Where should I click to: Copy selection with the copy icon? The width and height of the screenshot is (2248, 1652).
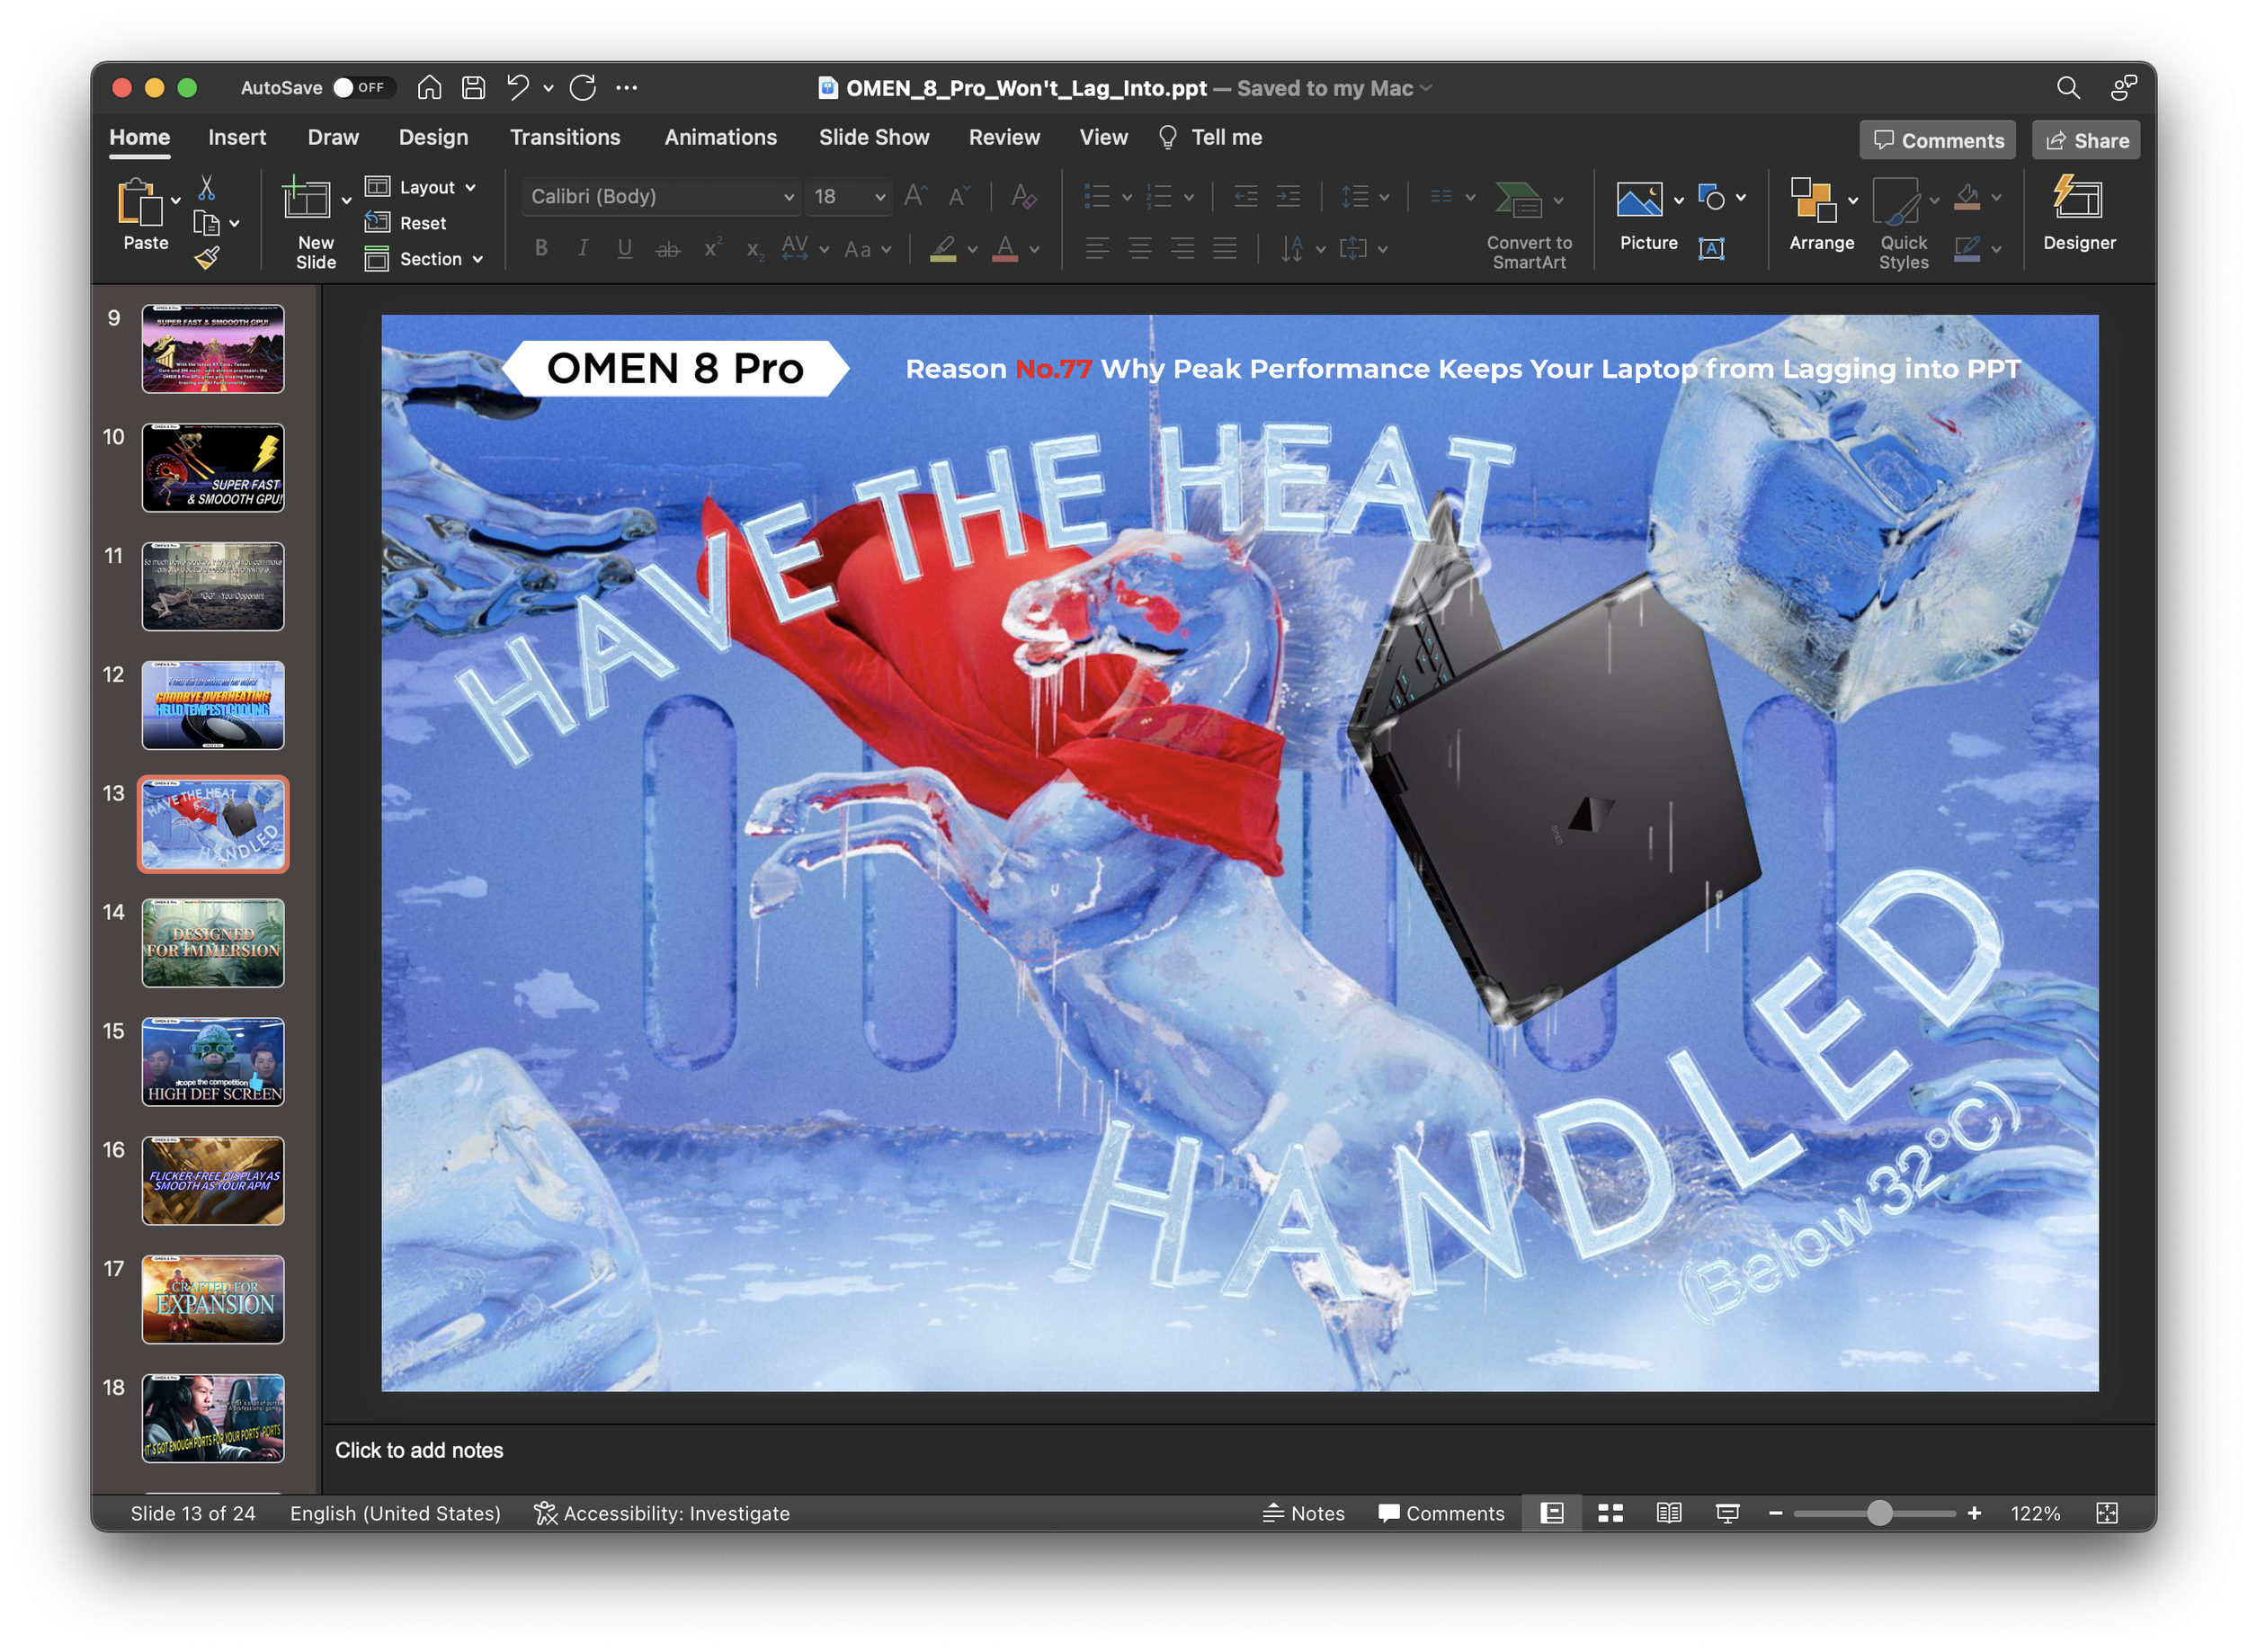tap(207, 223)
